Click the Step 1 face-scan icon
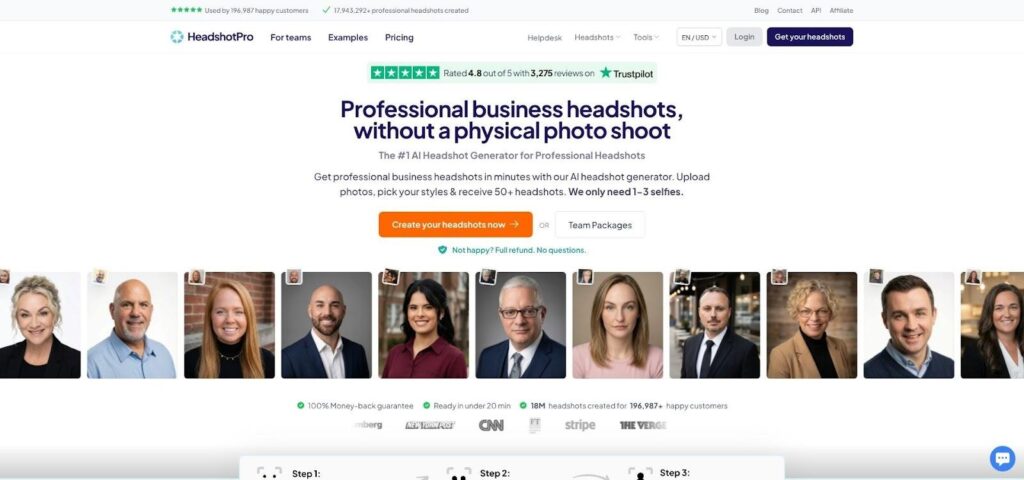1024x480 pixels. [269, 473]
